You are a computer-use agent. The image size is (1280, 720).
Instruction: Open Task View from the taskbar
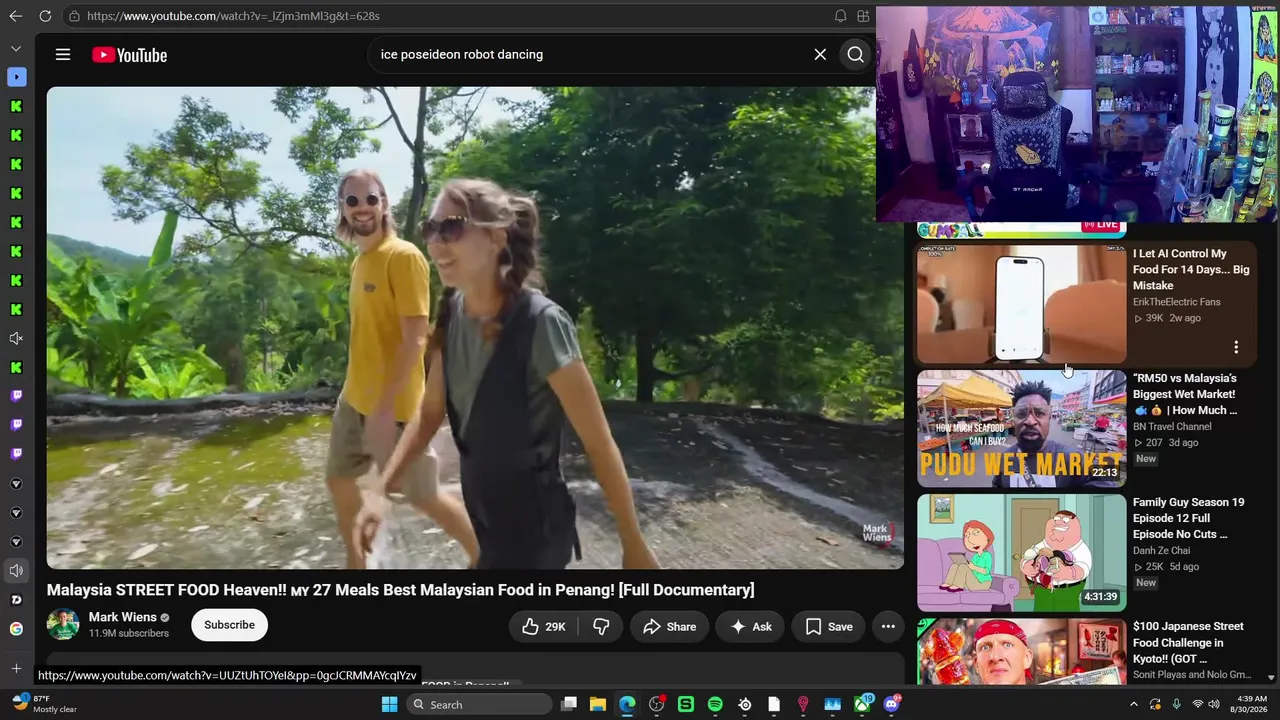tap(568, 704)
